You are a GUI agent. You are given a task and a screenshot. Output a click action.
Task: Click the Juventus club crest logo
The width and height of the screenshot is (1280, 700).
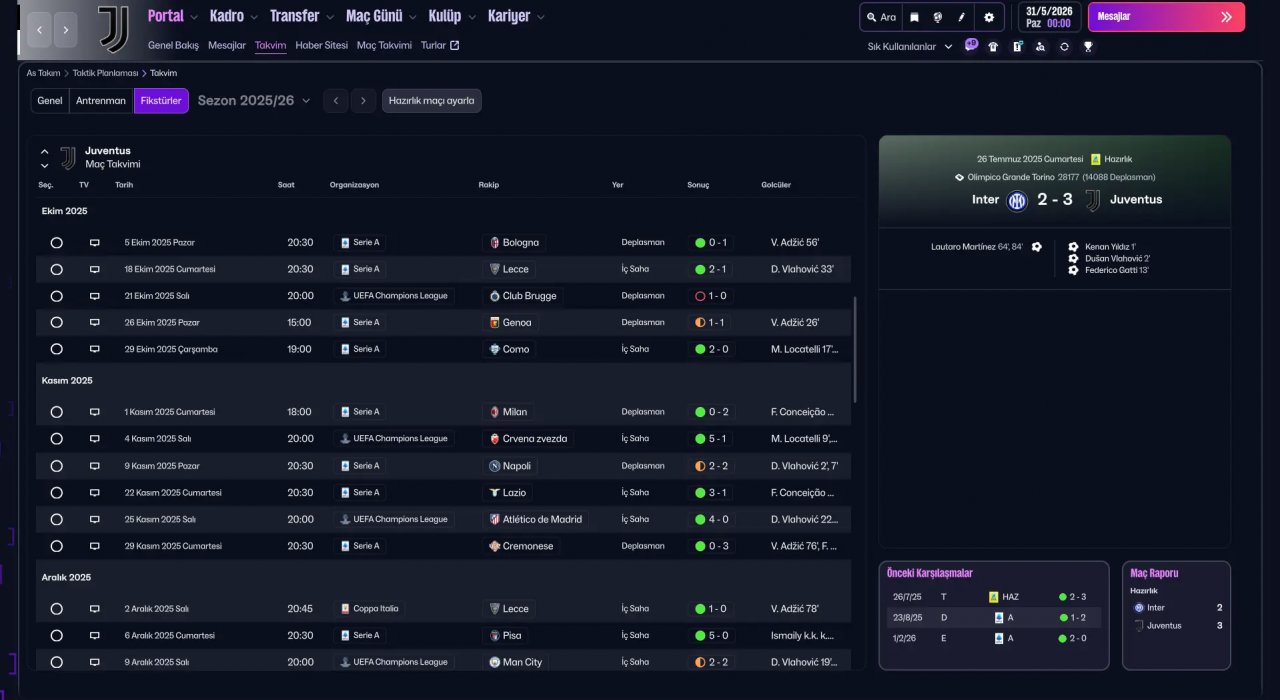click(113, 28)
